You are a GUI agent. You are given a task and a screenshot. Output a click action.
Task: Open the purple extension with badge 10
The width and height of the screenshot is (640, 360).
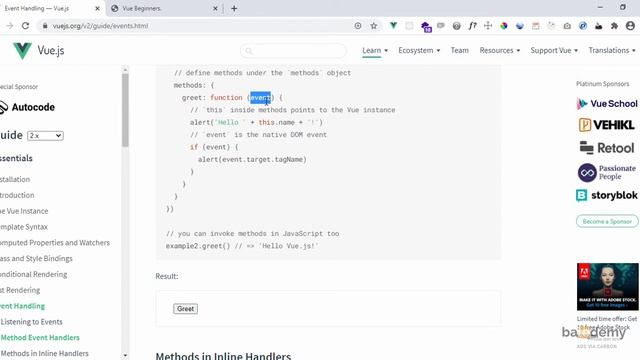tap(426, 27)
